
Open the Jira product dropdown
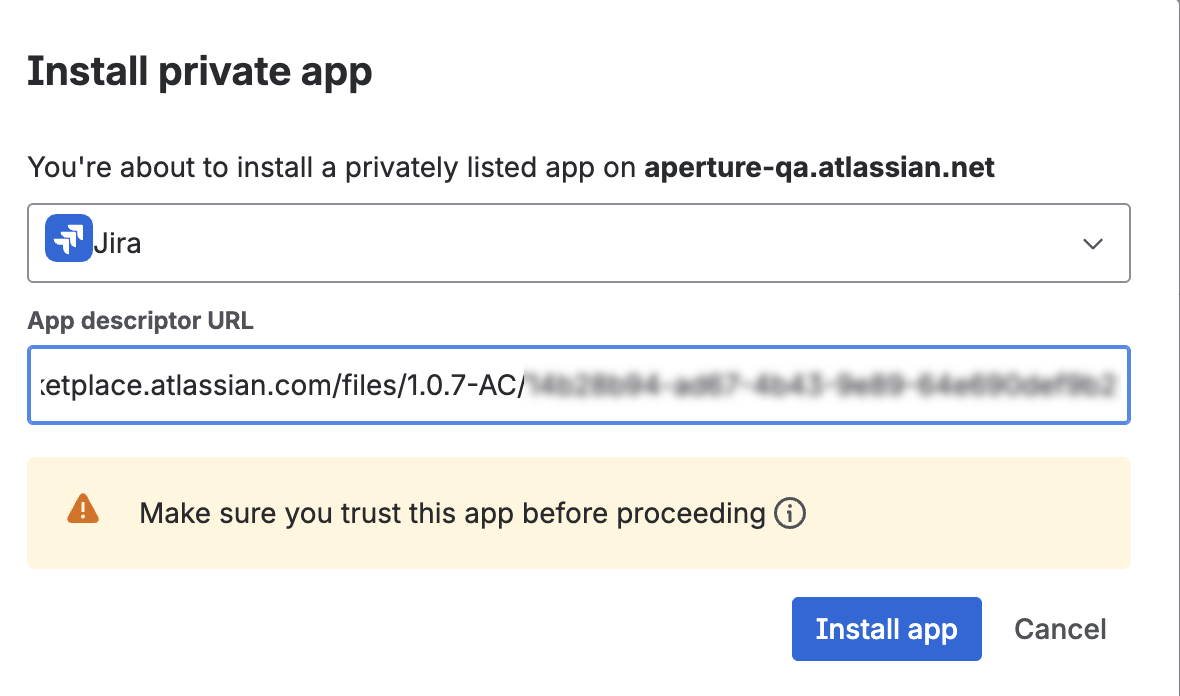(578, 243)
